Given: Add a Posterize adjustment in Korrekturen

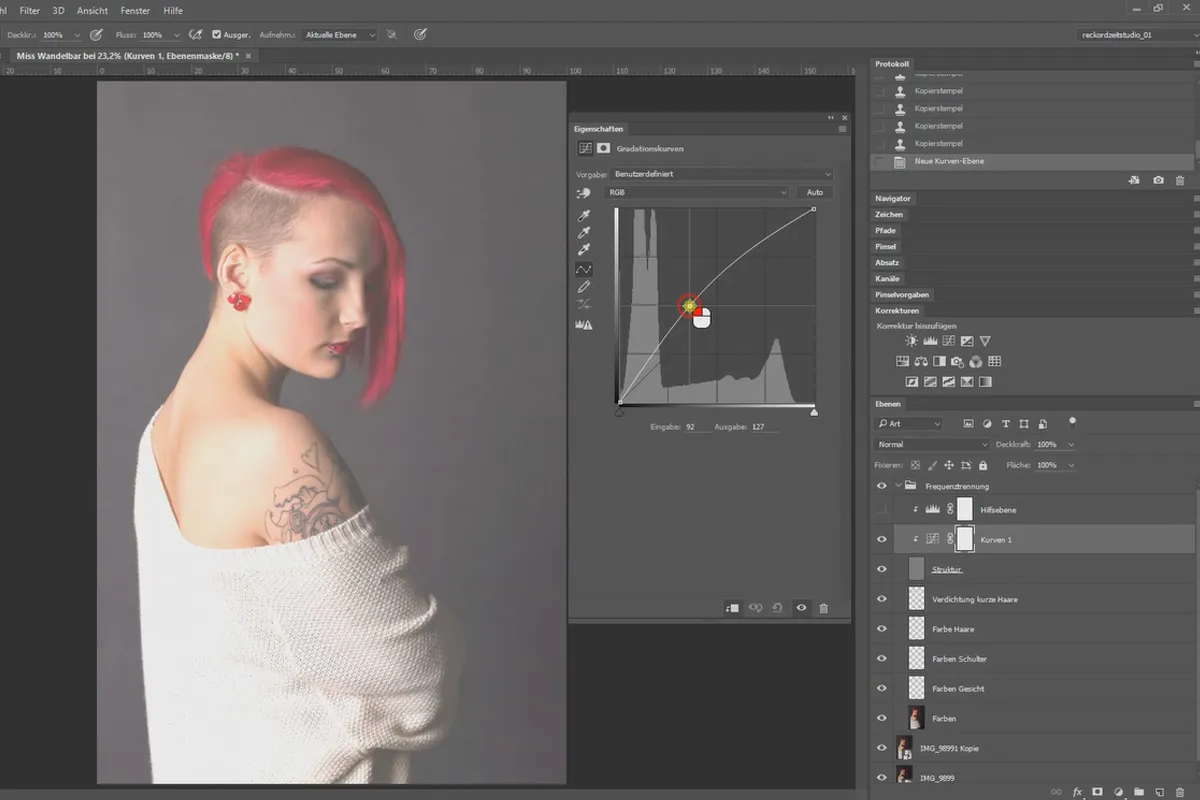Looking at the screenshot, I should pos(930,382).
